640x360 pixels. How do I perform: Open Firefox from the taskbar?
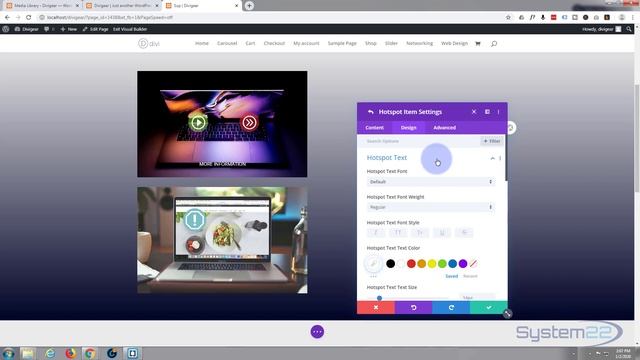pos(71,353)
